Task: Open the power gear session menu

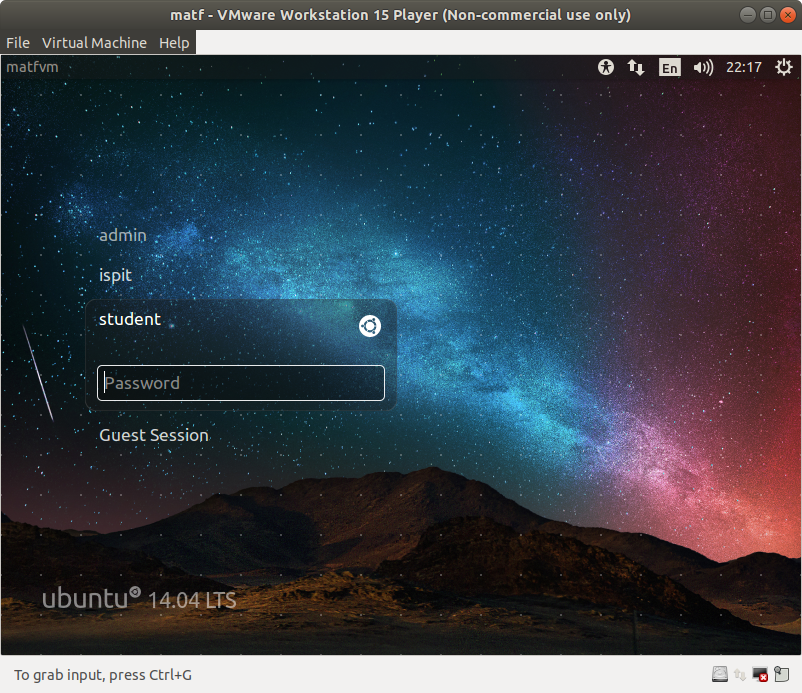Action: (x=784, y=67)
